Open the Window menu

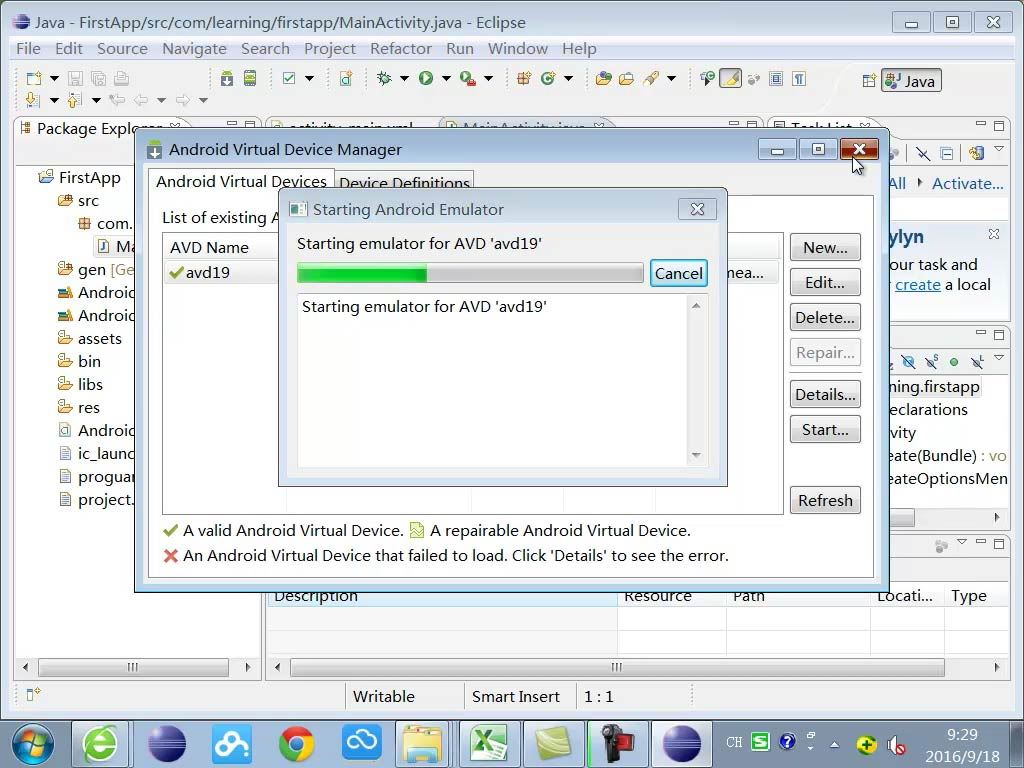(x=517, y=48)
